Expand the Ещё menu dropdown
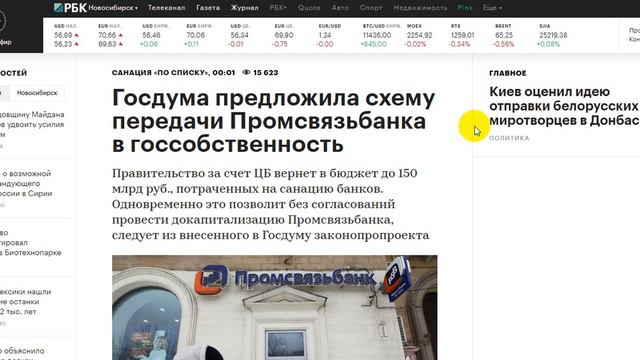 492,8
